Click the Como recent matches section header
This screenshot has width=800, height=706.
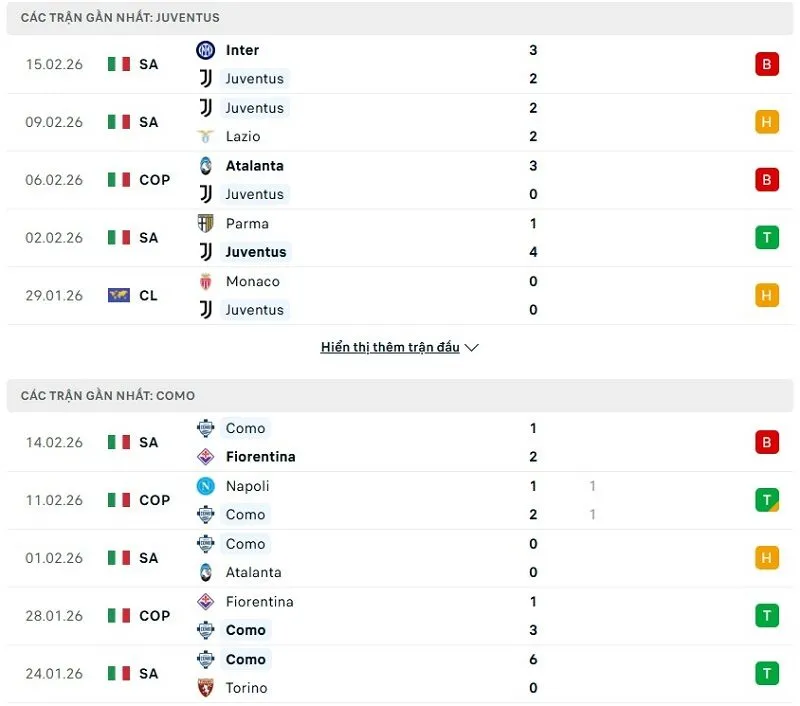(x=108, y=396)
